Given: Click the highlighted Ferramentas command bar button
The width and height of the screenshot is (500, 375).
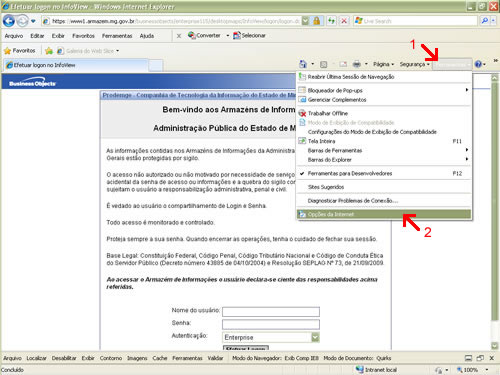Looking at the screenshot, I should point(452,64).
